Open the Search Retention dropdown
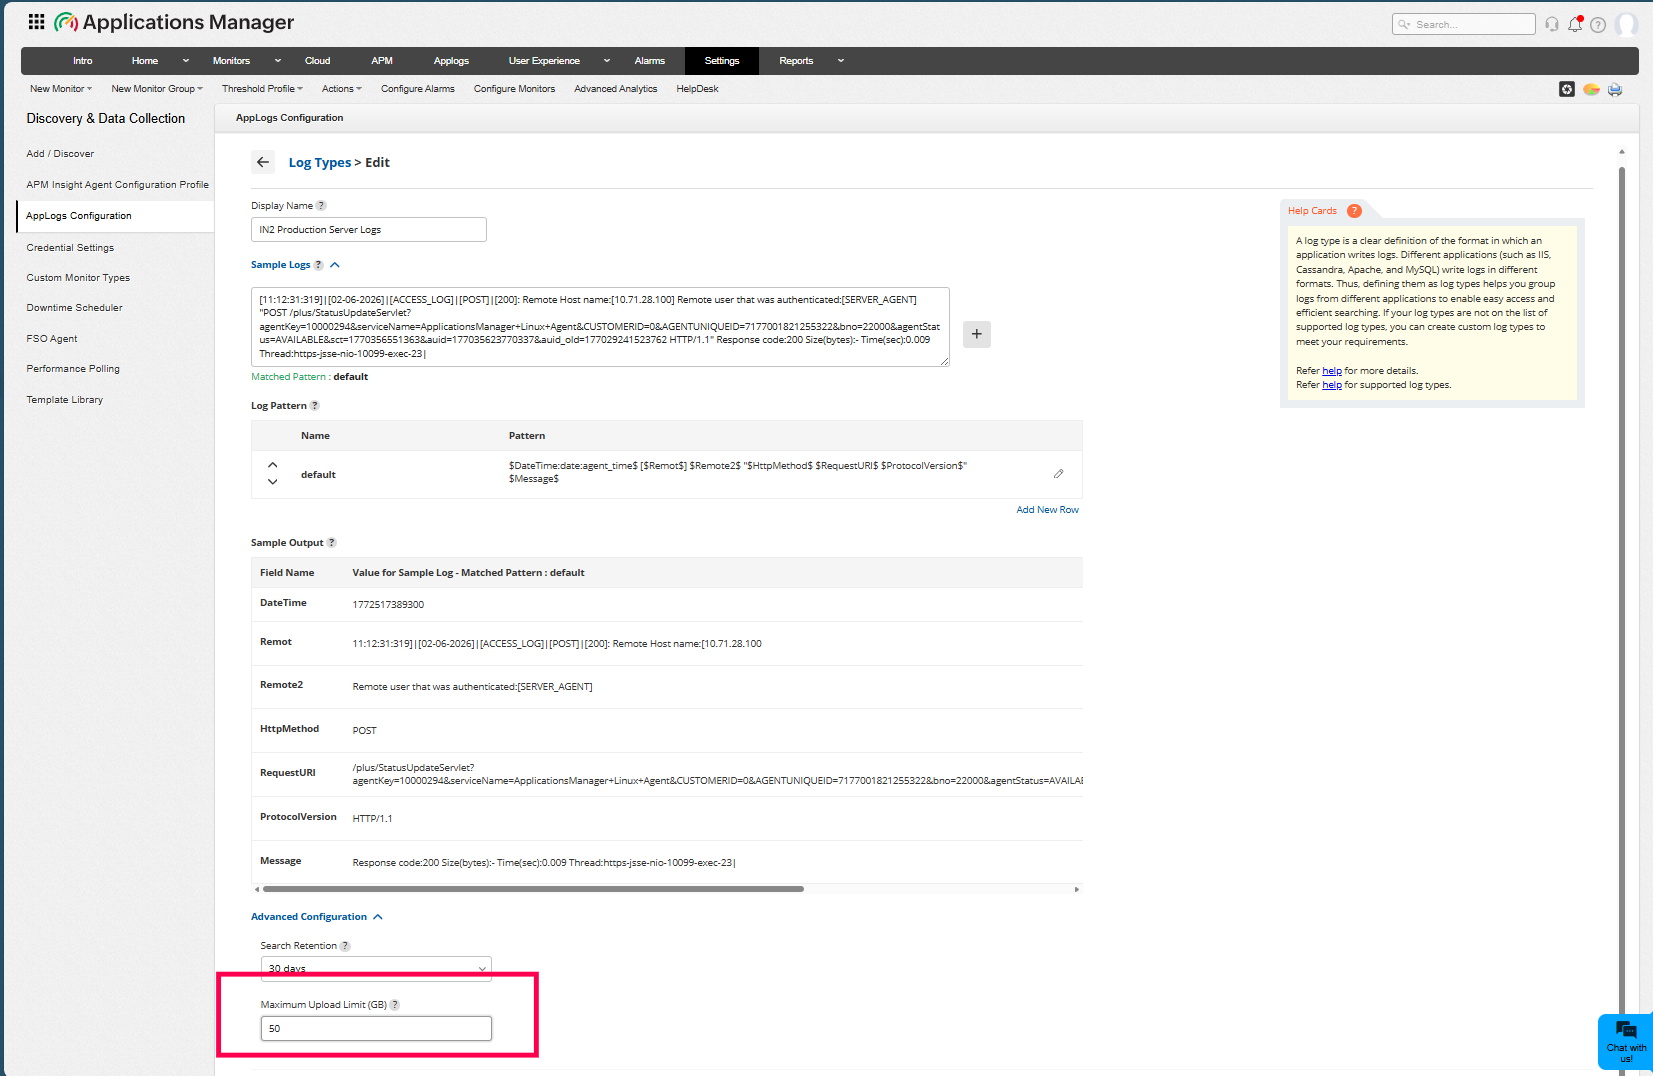This screenshot has height=1076, width=1653. click(376, 968)
